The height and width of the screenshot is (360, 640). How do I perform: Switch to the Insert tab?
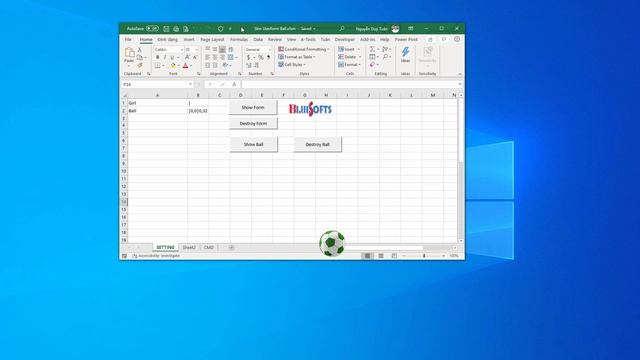coord(189,40)
